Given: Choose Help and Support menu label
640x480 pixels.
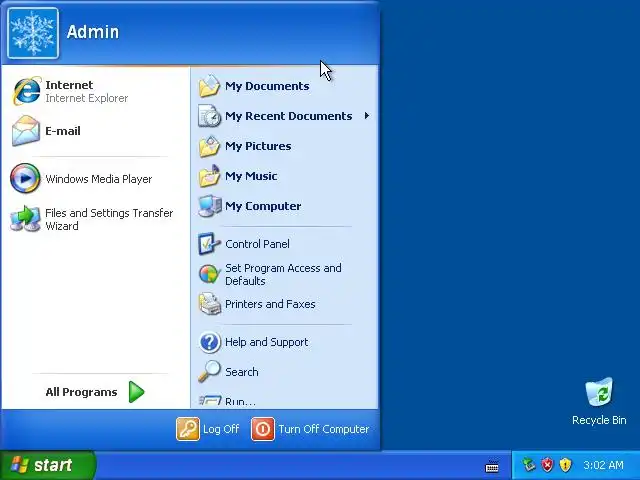Looking at the screenshot, I should [x=267, y=342].
